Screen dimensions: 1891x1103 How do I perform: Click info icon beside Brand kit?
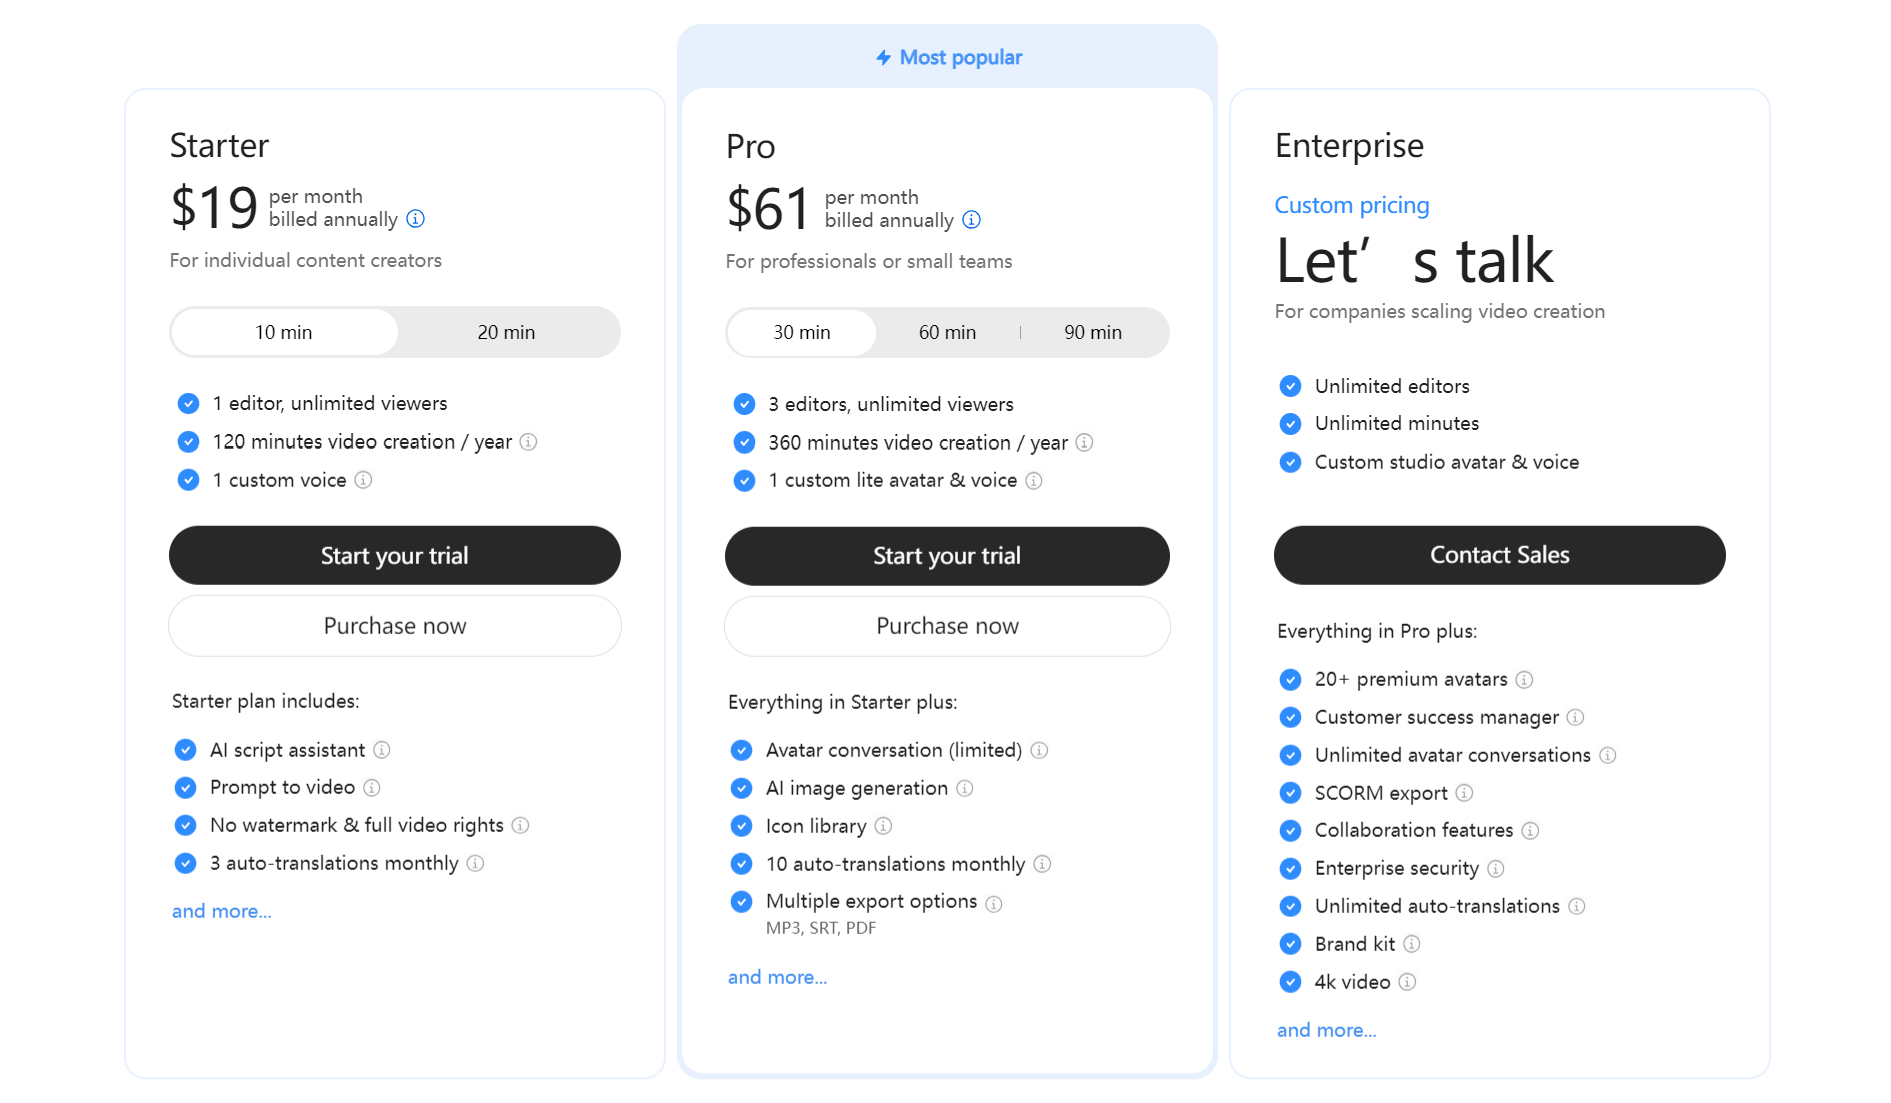(1412, 944)
